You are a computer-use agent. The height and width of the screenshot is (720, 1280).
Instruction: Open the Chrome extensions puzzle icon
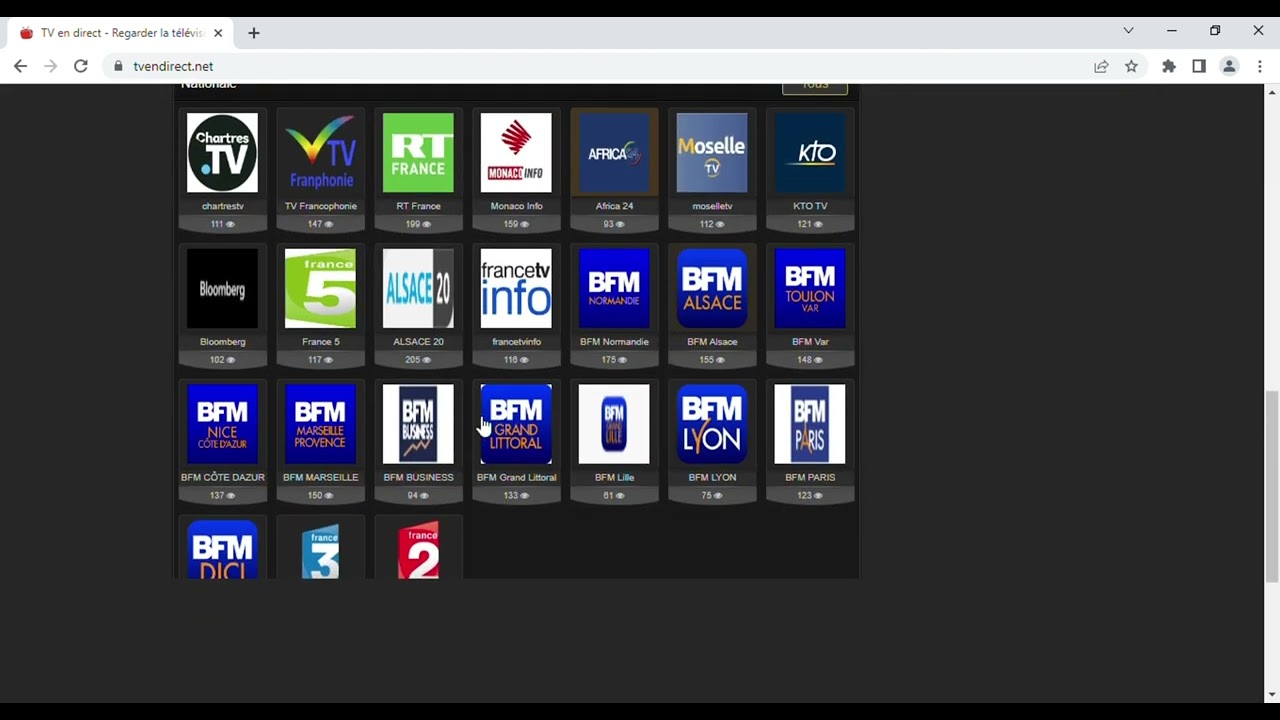pos(1169,66)
